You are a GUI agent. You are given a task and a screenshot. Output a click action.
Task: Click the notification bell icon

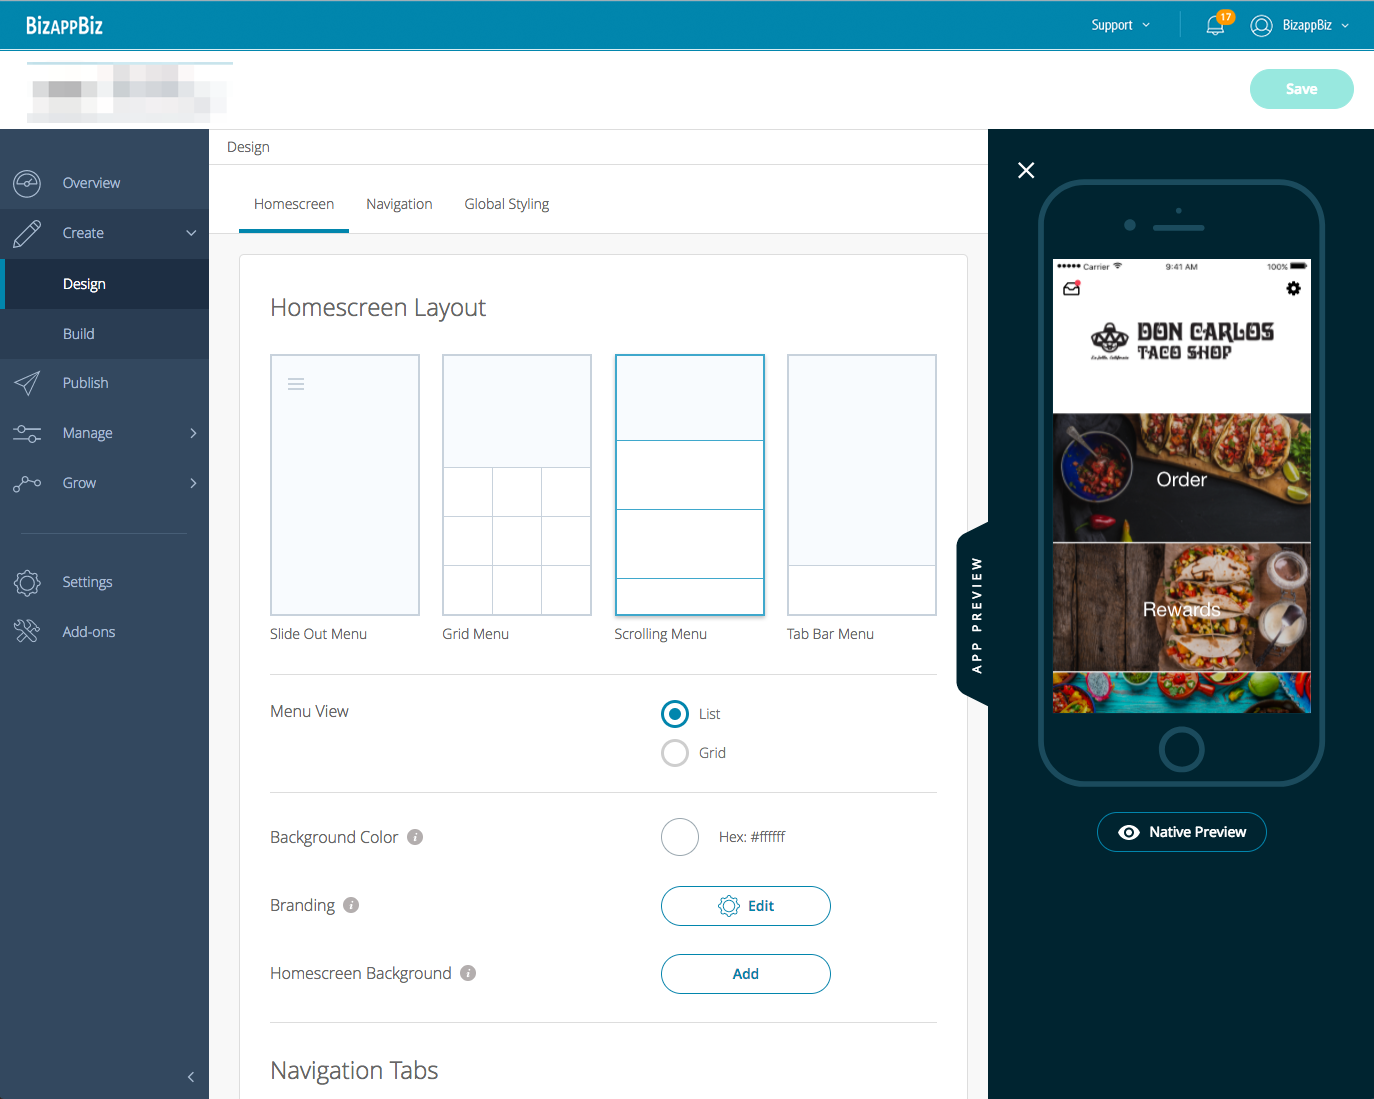(1215, 26)
